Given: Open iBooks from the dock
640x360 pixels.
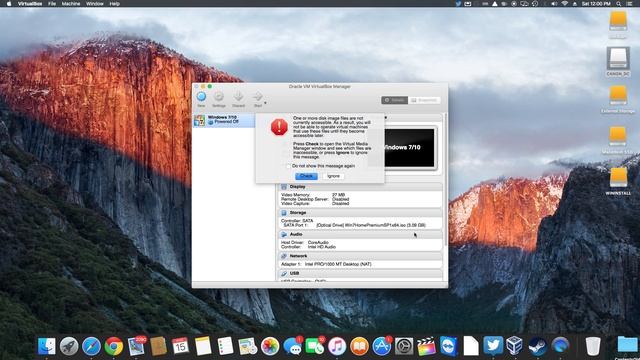Looking at the screenshot, I should (359, 346).
